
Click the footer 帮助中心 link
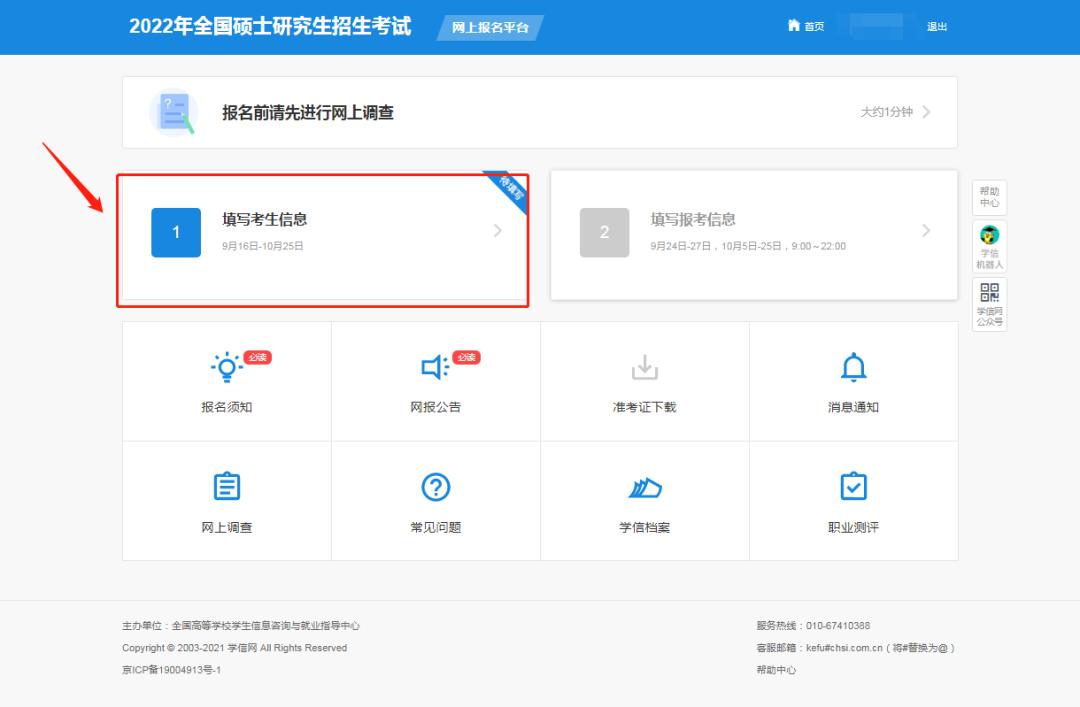point(779,670)
